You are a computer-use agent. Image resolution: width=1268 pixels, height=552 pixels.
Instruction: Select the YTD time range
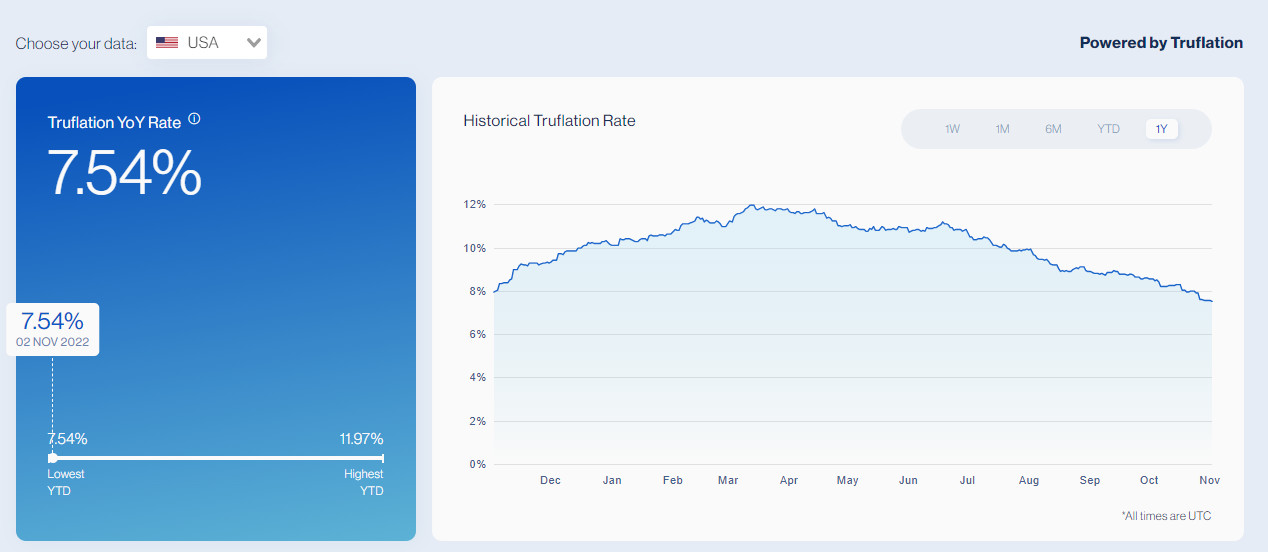[1108, 129]
